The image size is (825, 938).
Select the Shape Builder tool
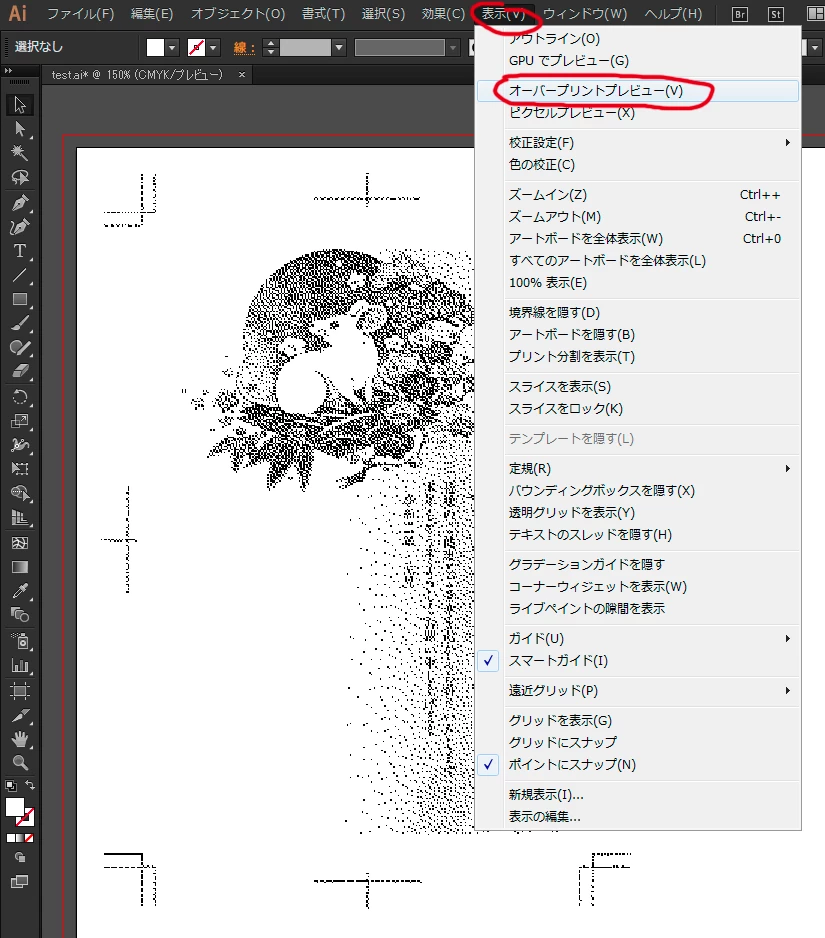[20, 494]
